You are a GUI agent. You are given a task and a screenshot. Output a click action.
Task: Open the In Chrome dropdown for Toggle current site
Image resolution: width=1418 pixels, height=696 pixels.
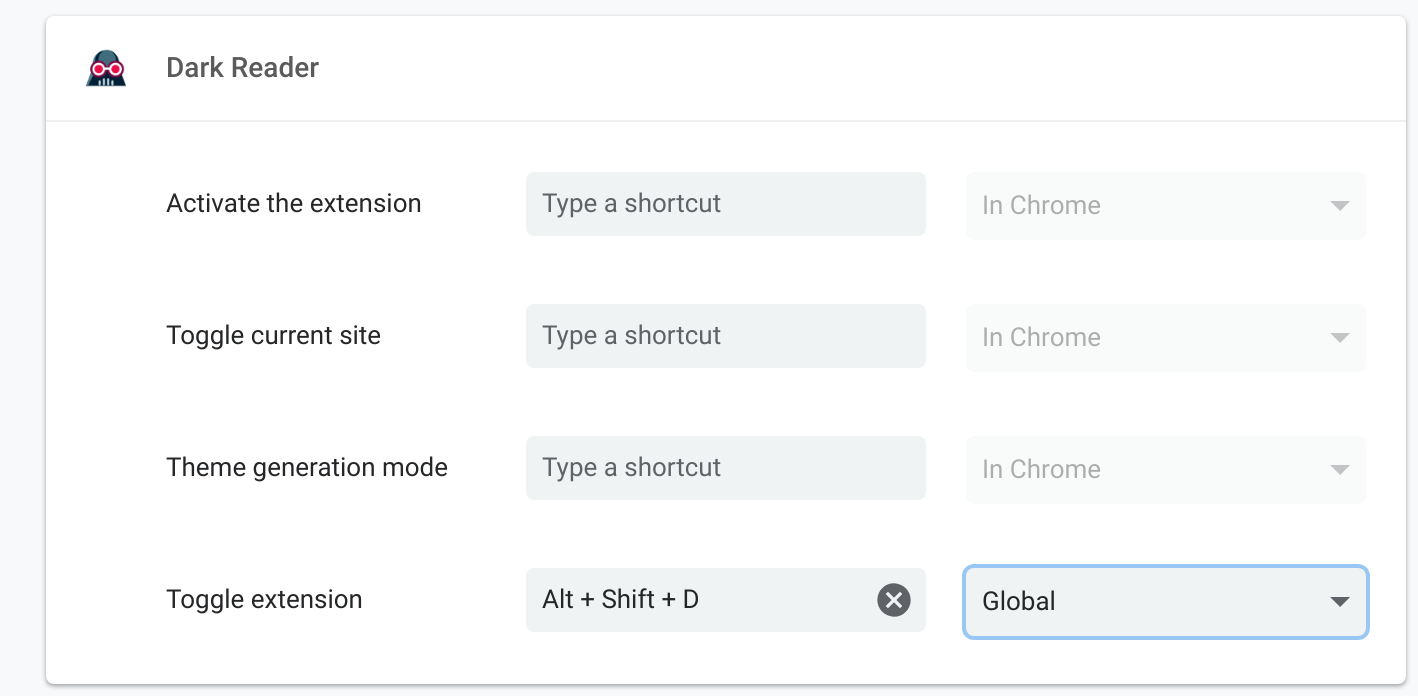click(x=1165, y=338)
